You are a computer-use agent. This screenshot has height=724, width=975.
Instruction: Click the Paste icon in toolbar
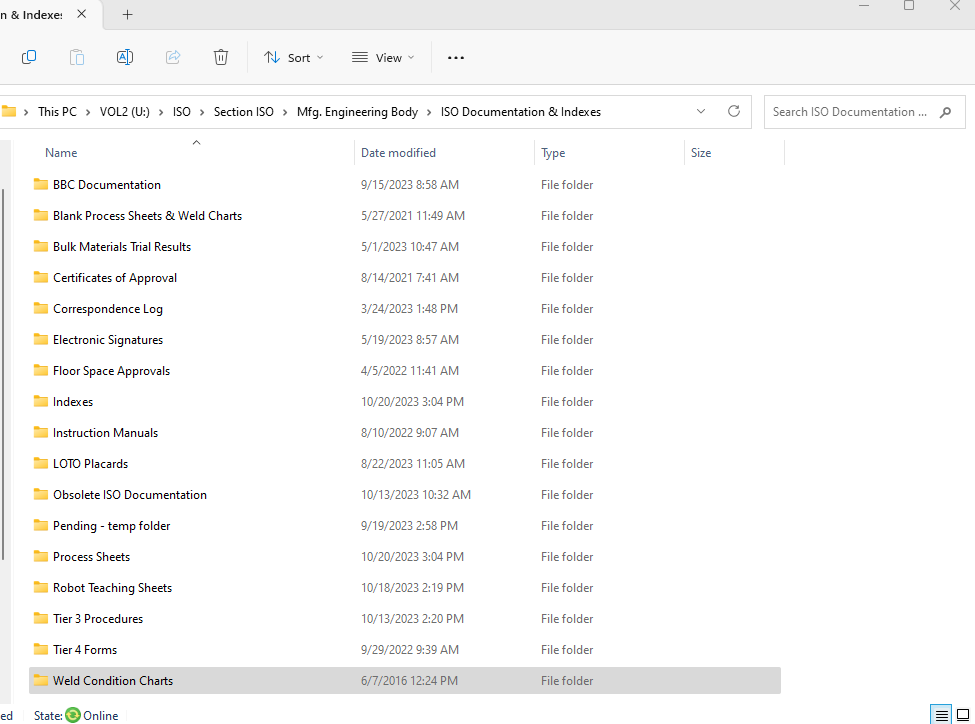(x=77, y=57)
